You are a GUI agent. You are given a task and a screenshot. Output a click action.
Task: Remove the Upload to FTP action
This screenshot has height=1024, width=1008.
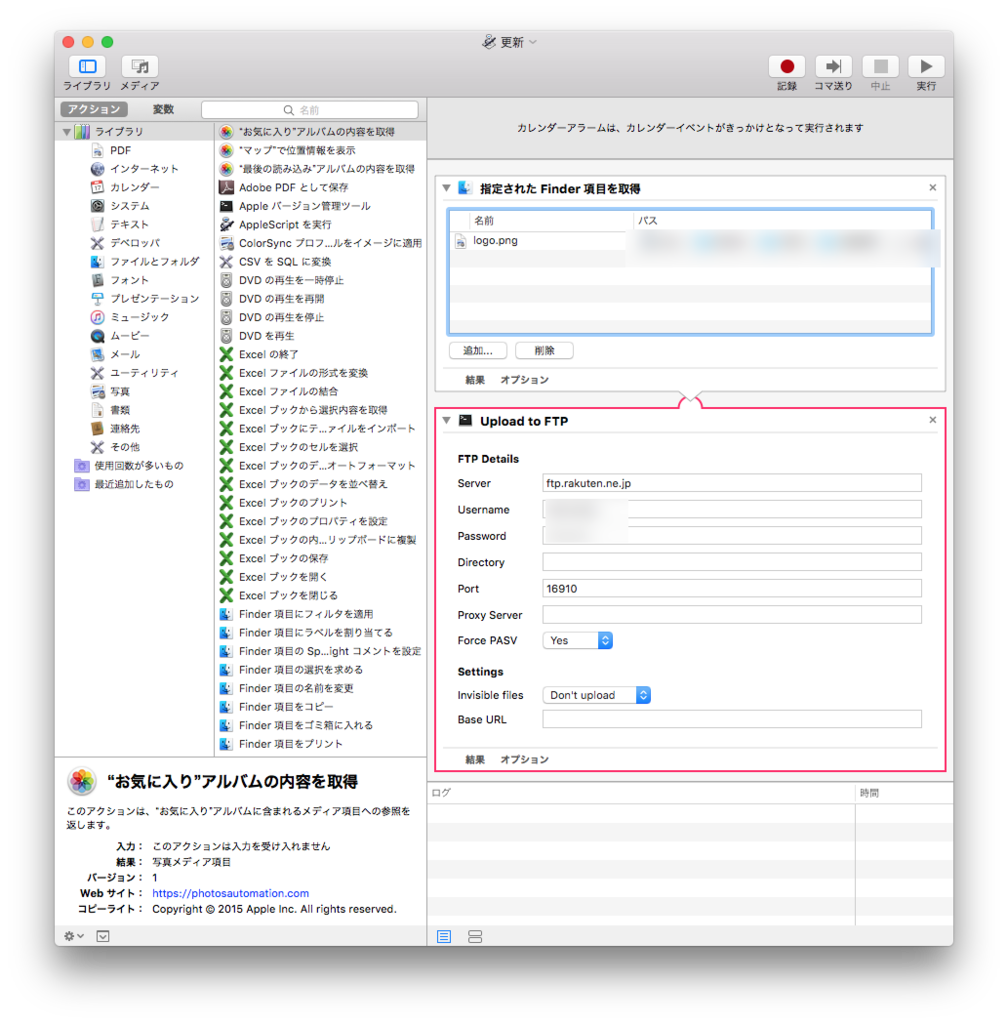click(932, 421)
